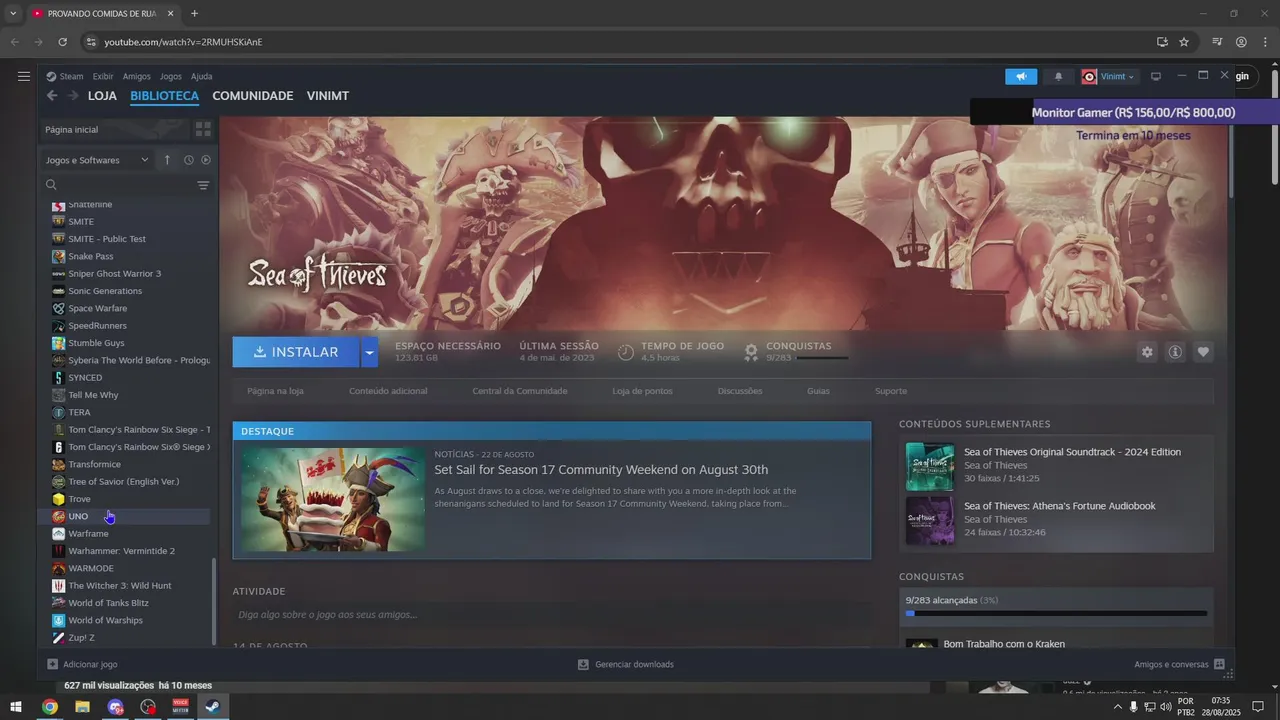Screen dimensions: 1280x720
Task: Select The Witcher 3: Wild Hunt
Action: pyautogui.click(x=131, y=586)
